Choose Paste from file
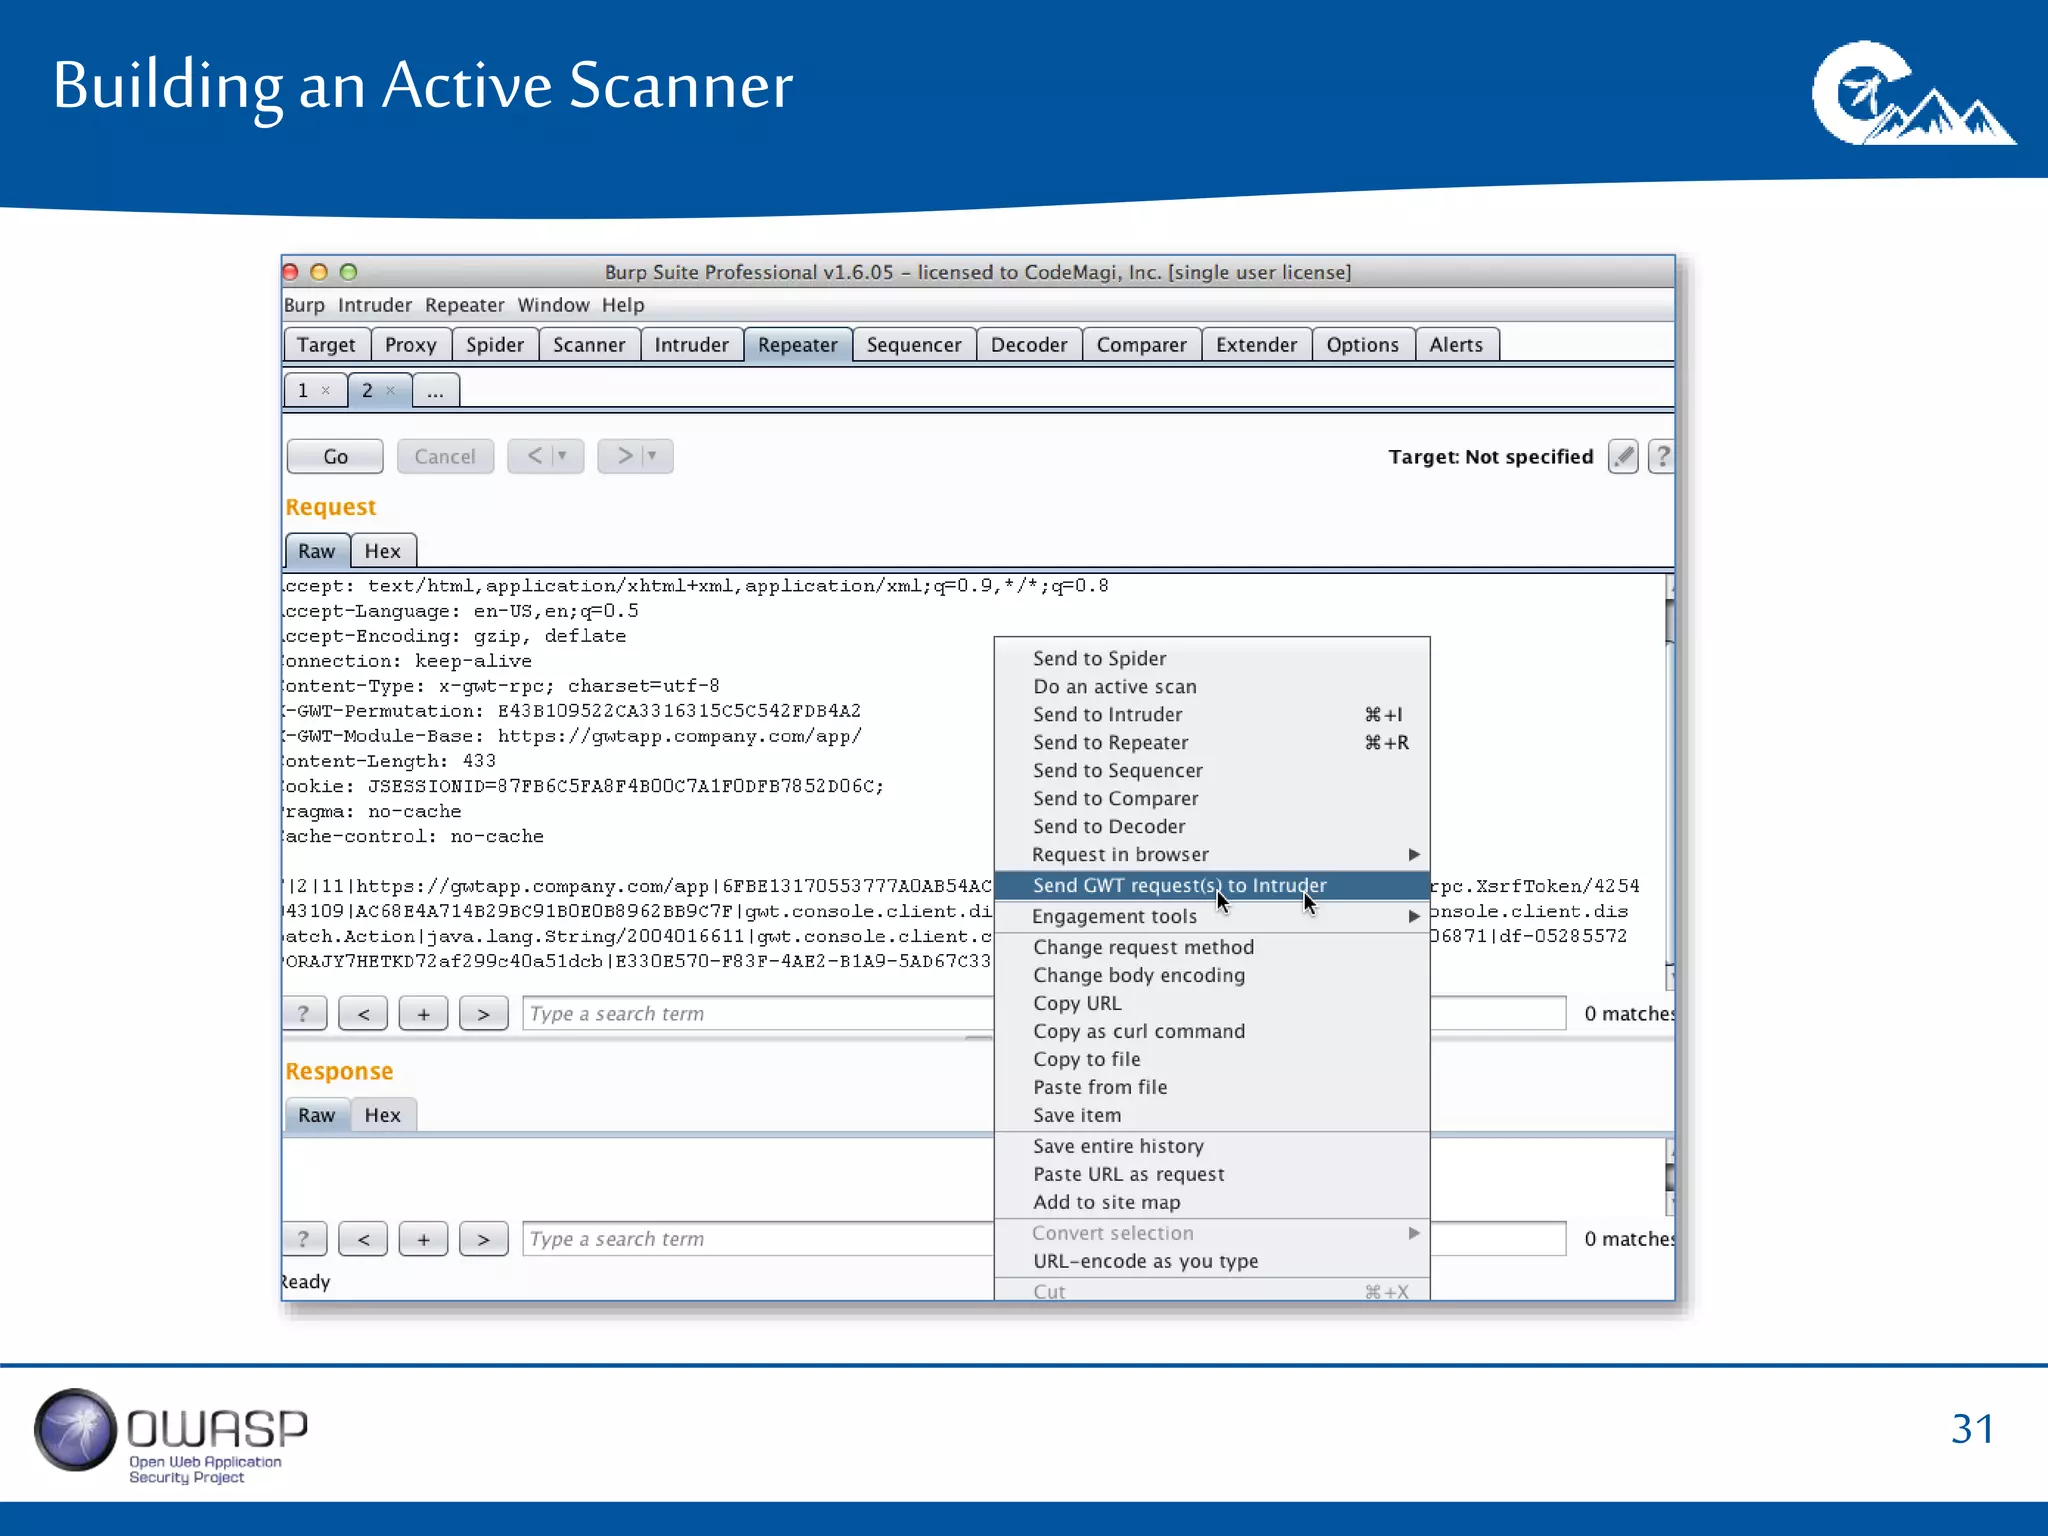Screen dimensions: 2048x1536 (x=1212, y=1088)
